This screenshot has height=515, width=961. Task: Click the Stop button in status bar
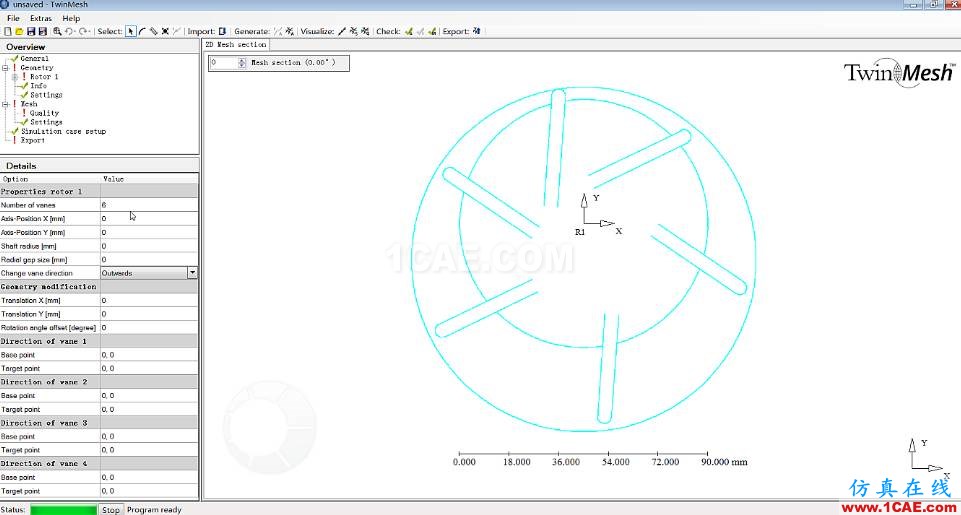pyautogui.click(x=111, y=509)
